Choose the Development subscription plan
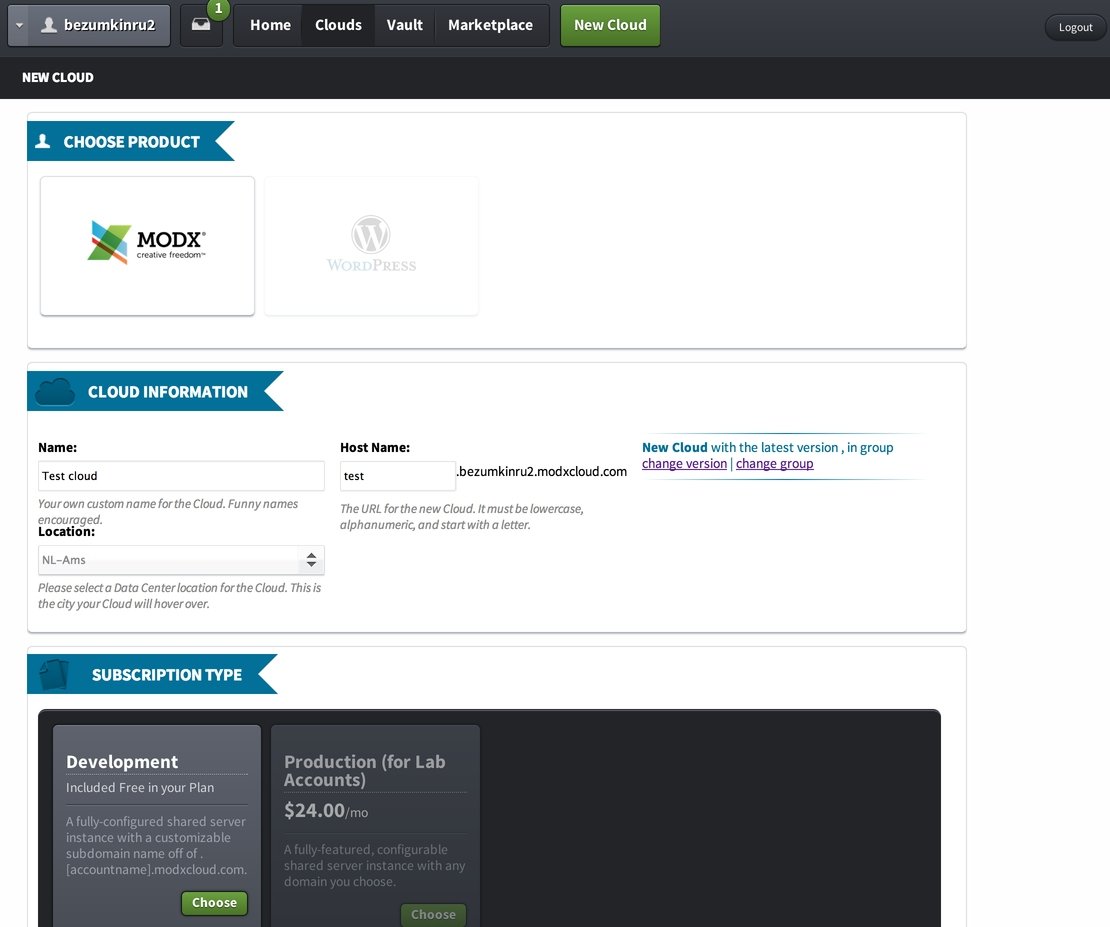The image size is (1110, 927). tap(214, 902)
